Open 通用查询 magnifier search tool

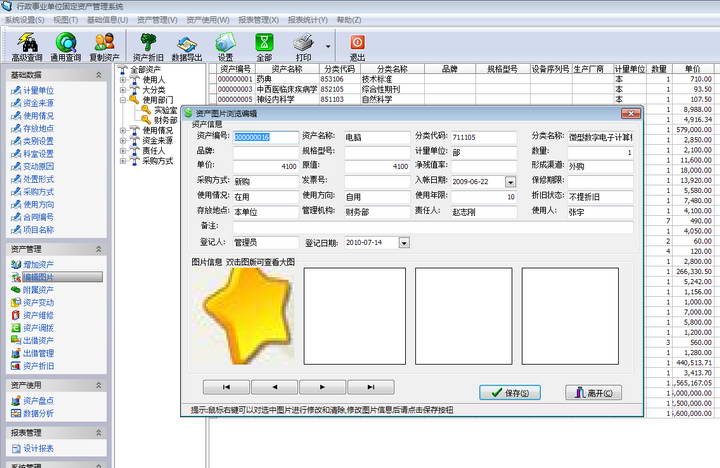[x=66, y=43]
